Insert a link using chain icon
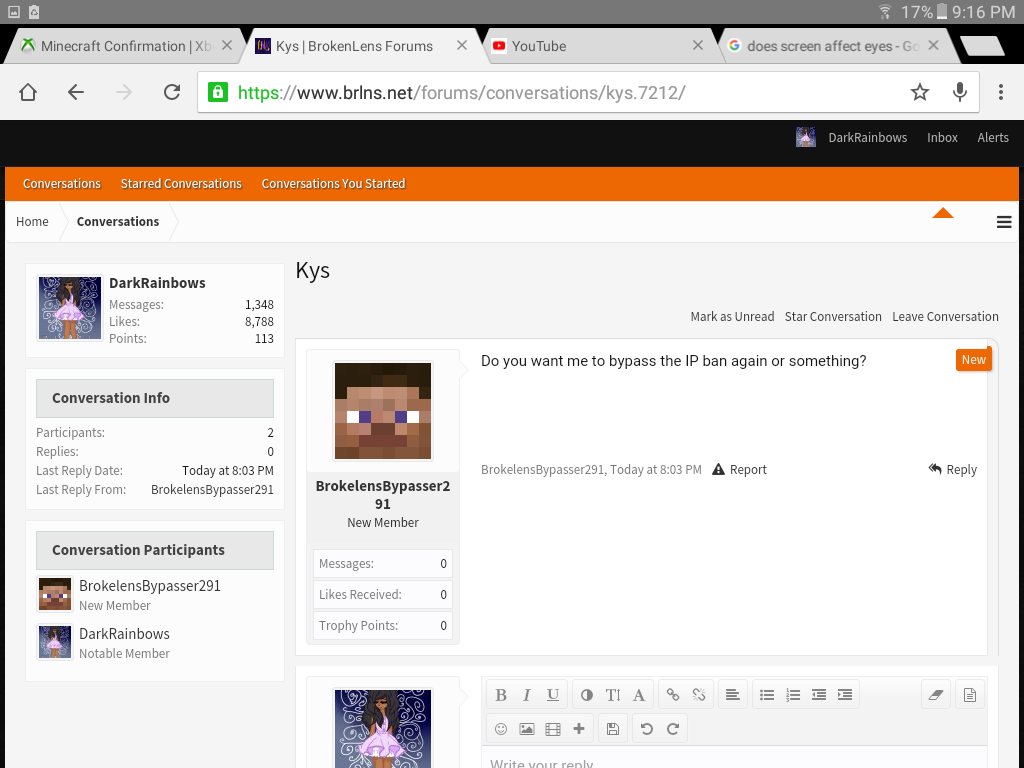Image resolution: width=1024 pixels, height=768 pixels. tap(673, 695)
